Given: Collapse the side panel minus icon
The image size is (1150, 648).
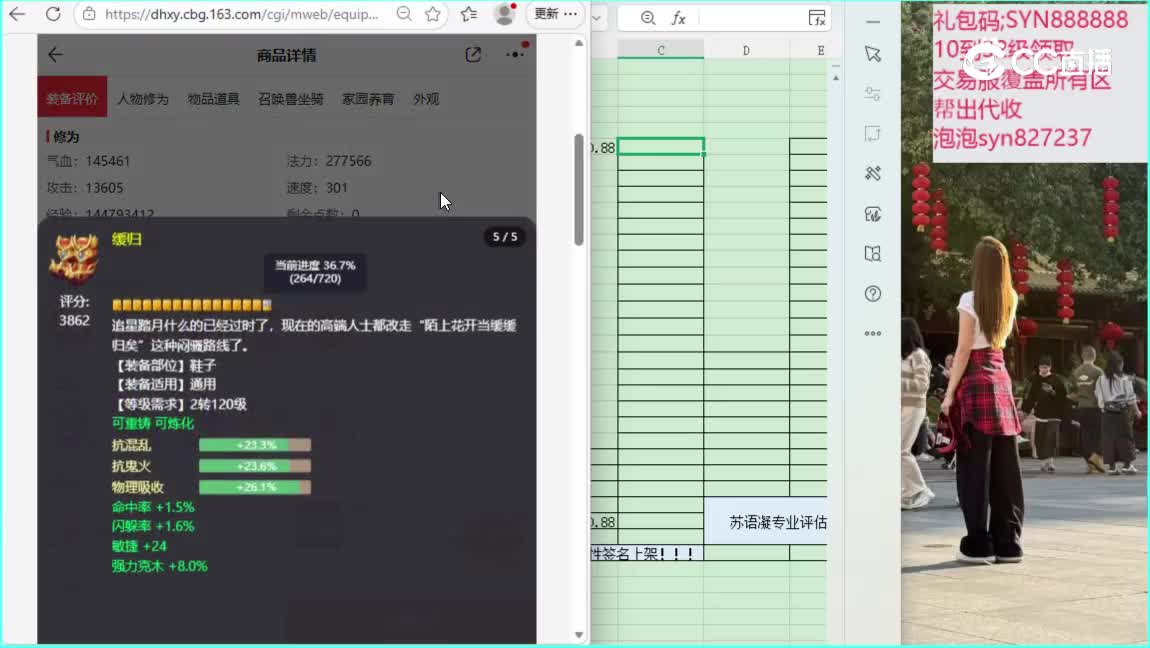Looking at the screenshot, I should tap(873, 22).
